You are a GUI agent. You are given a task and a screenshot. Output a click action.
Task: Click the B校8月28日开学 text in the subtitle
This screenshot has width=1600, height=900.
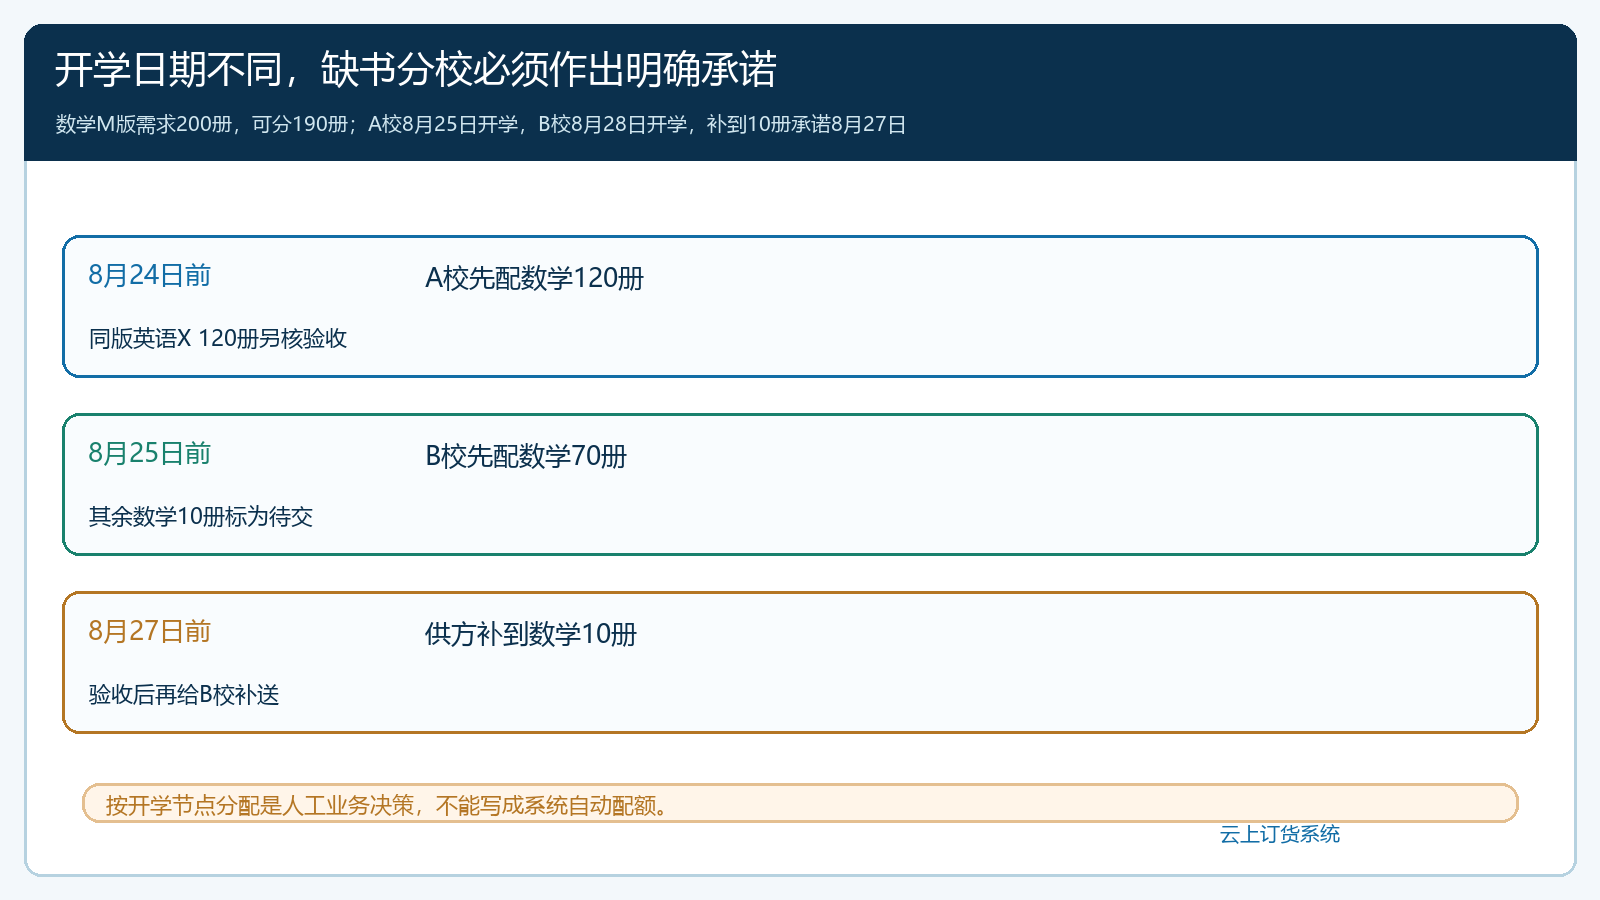coord(613,124)
